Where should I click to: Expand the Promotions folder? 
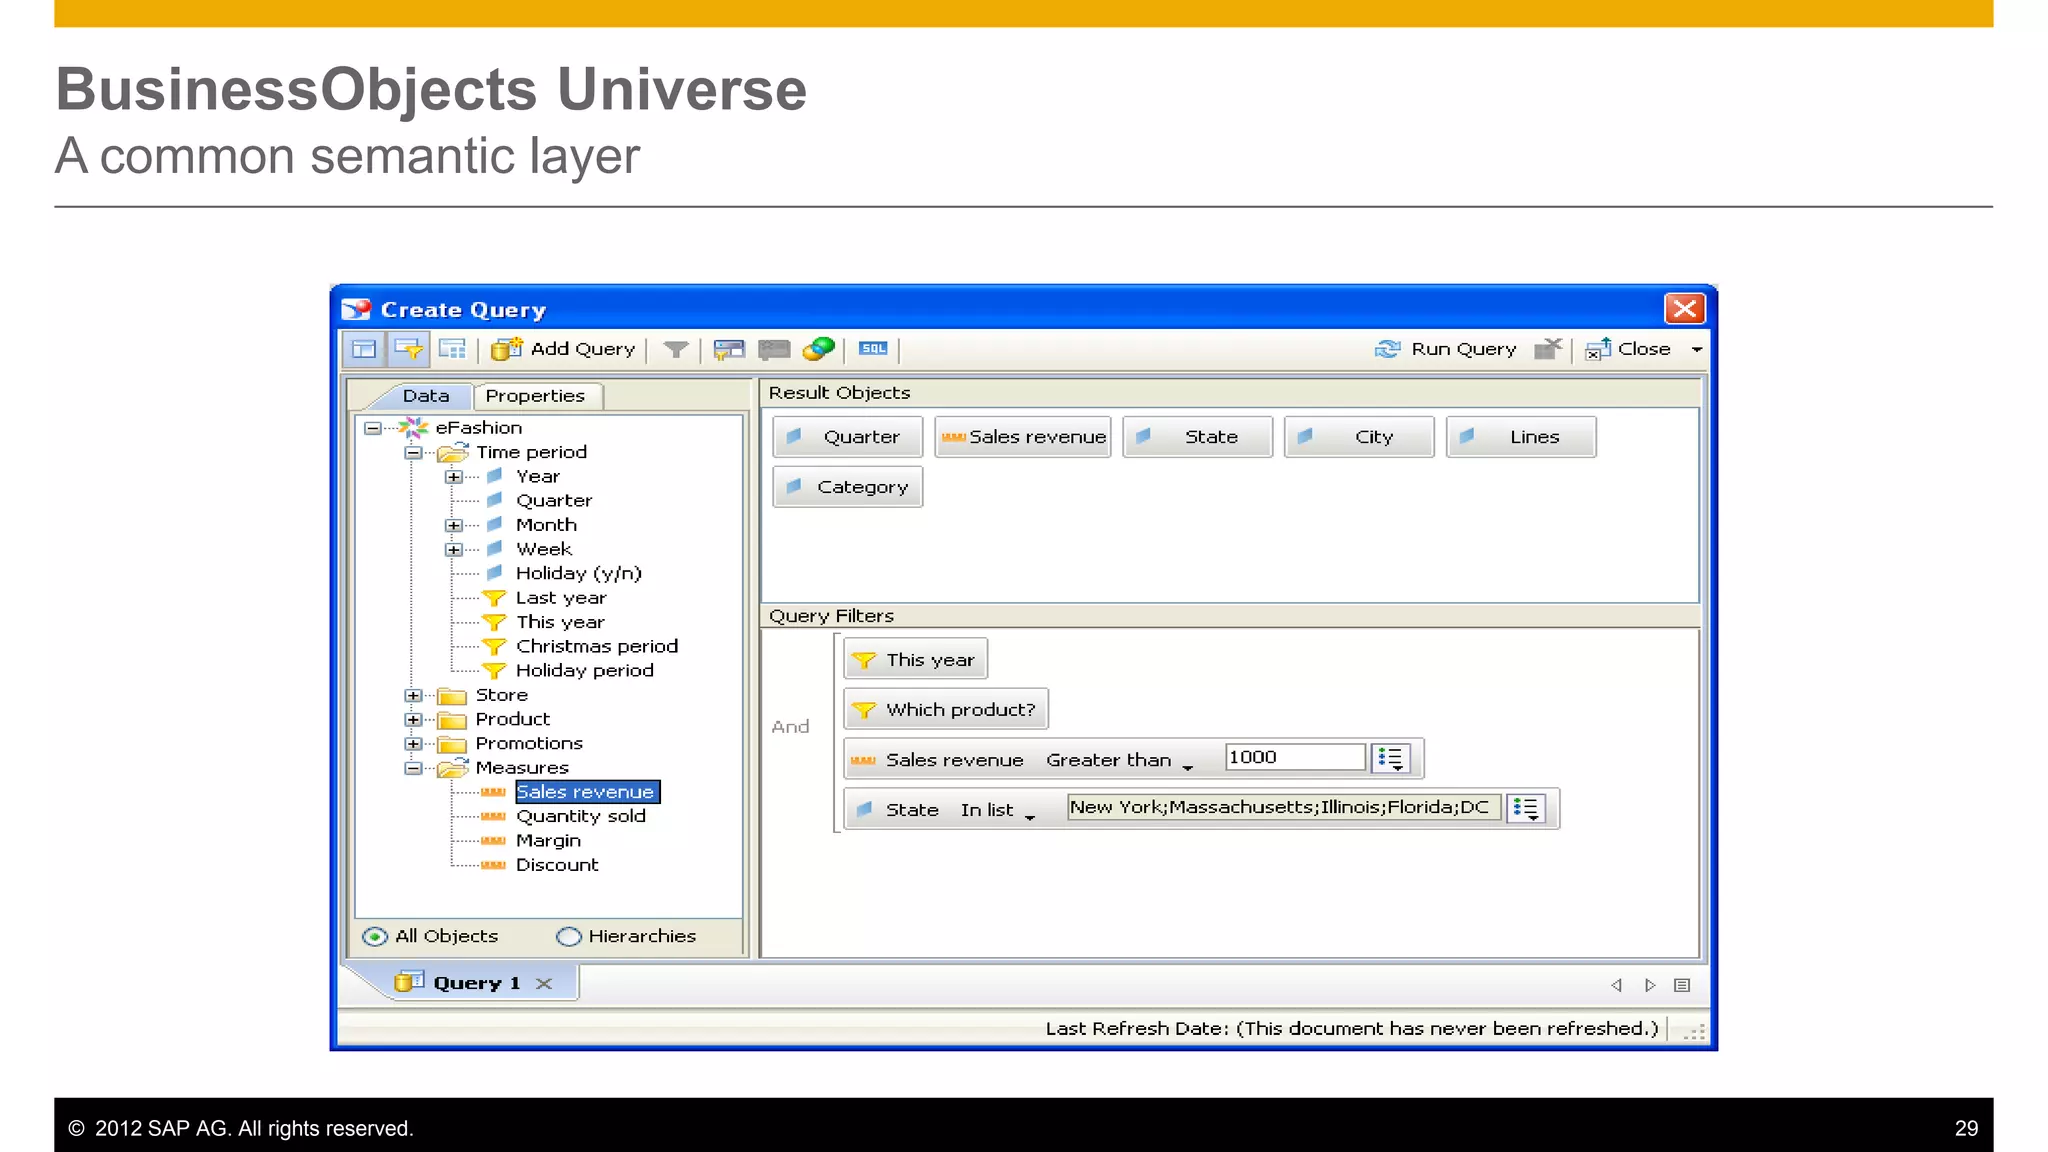(x=413, y=744)
